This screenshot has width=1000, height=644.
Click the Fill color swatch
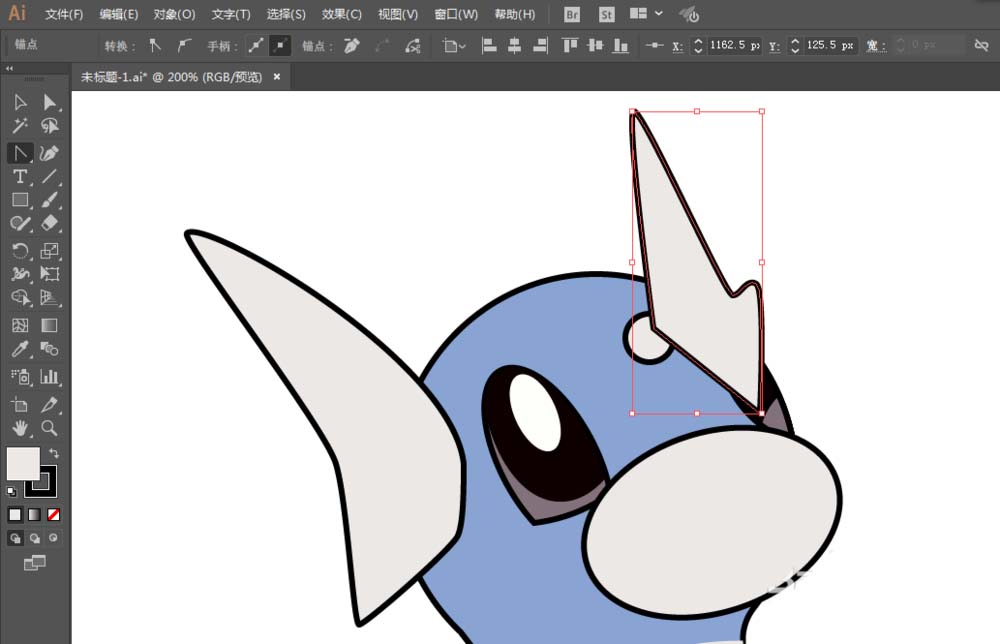pyautogui.click(x=23, y=464)
